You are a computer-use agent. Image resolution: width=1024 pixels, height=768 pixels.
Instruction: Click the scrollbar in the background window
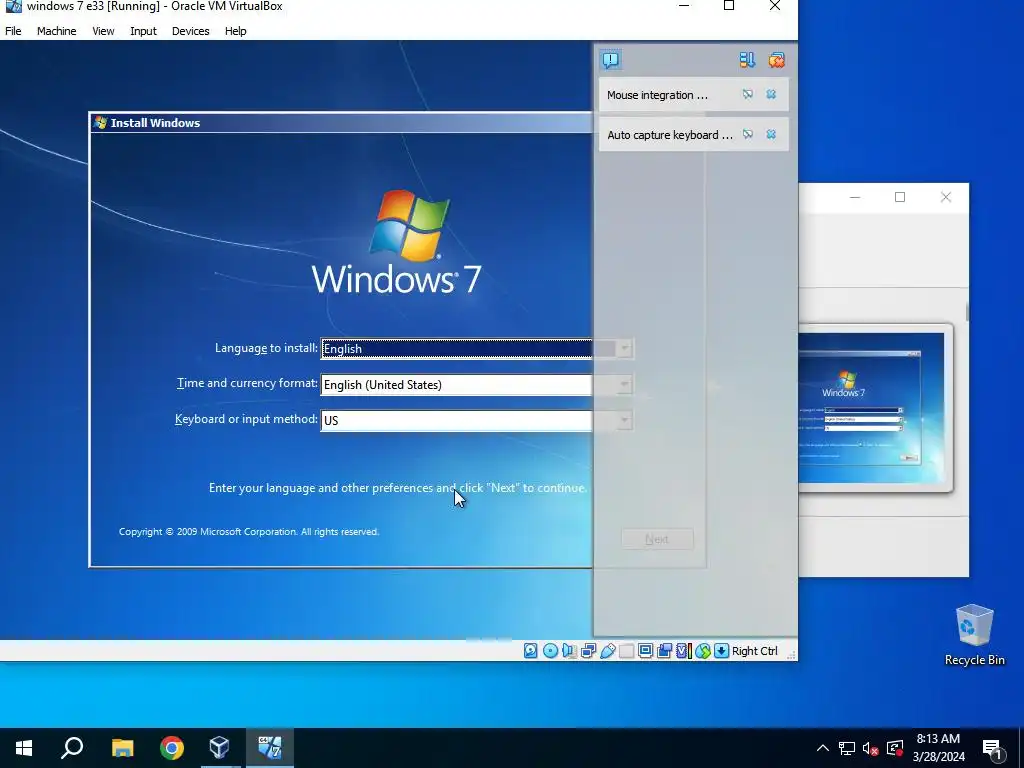pos(967,312)
